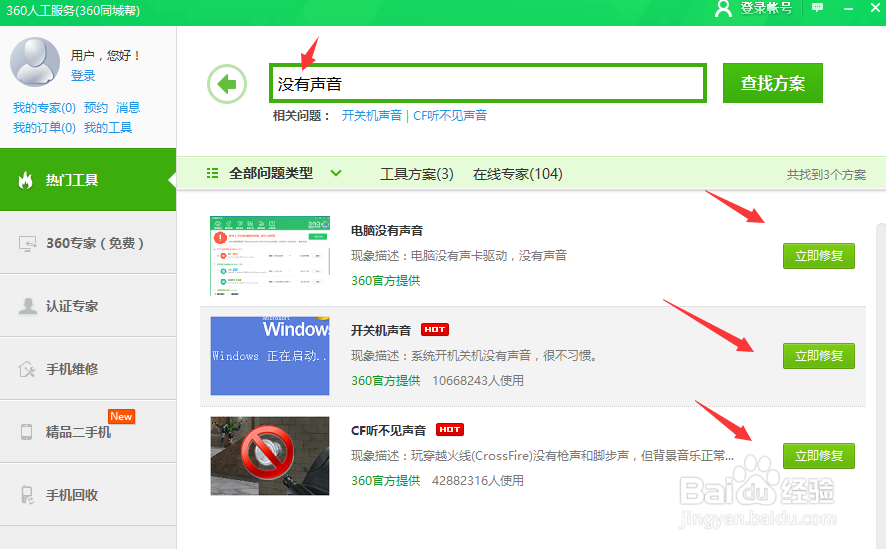Screen dimensions: 886x549
Task: Open the Windows 正在启动 thumbnail
Action: click(270, 356)
